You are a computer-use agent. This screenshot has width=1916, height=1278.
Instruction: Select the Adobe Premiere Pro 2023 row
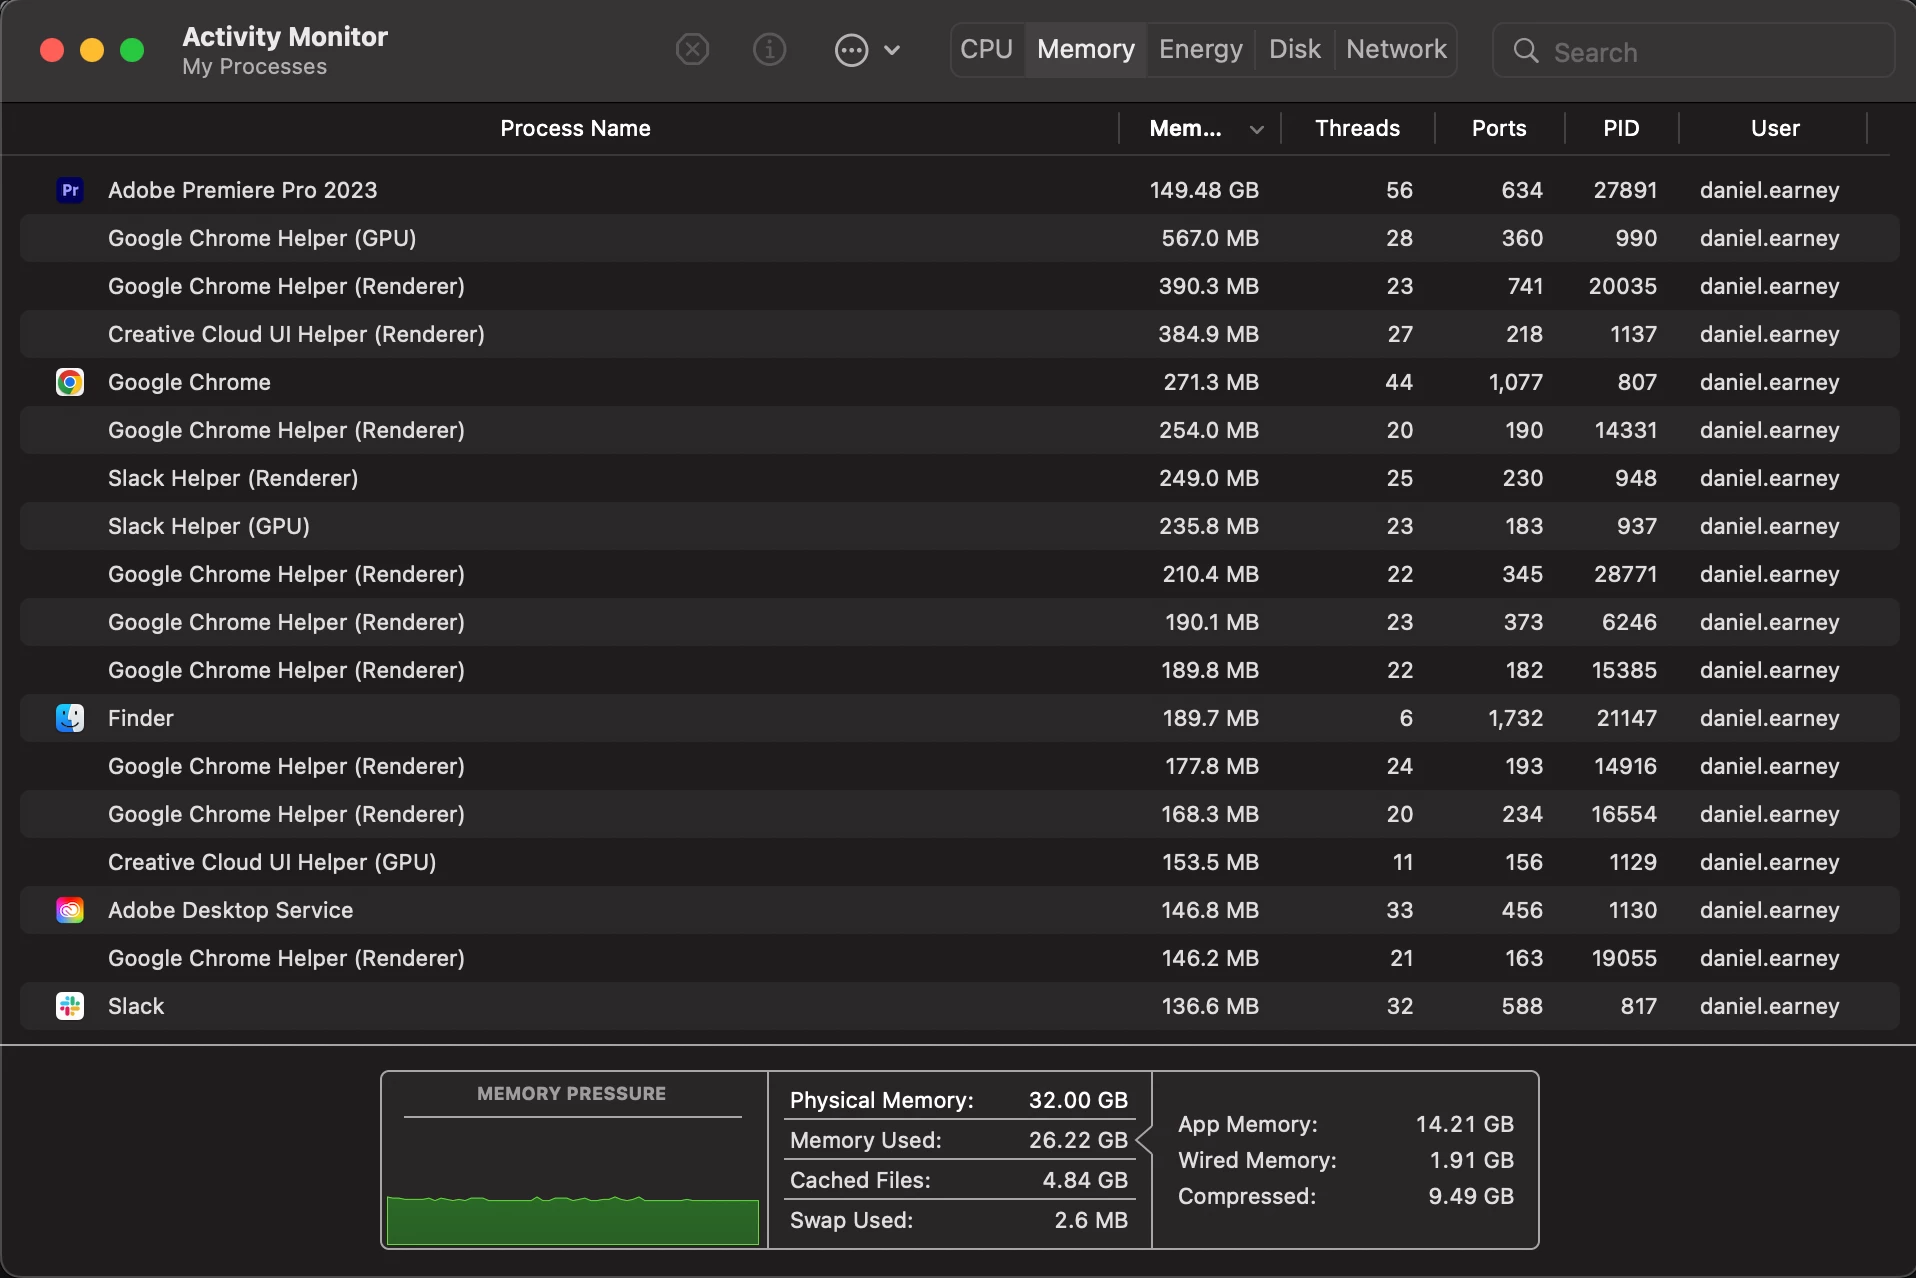[959, 190]
